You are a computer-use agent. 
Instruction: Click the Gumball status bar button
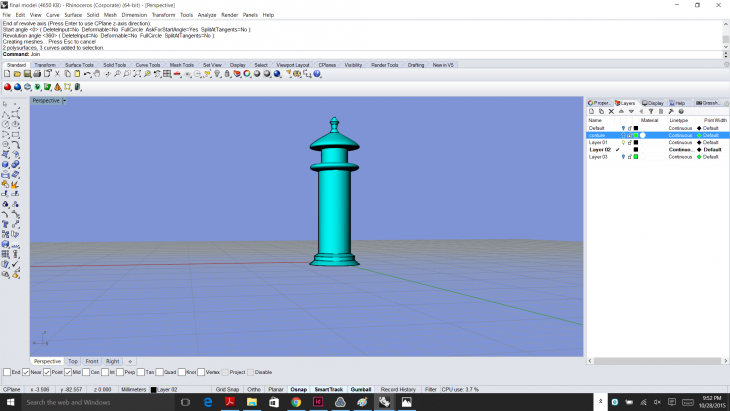click(x=360, y=389)
